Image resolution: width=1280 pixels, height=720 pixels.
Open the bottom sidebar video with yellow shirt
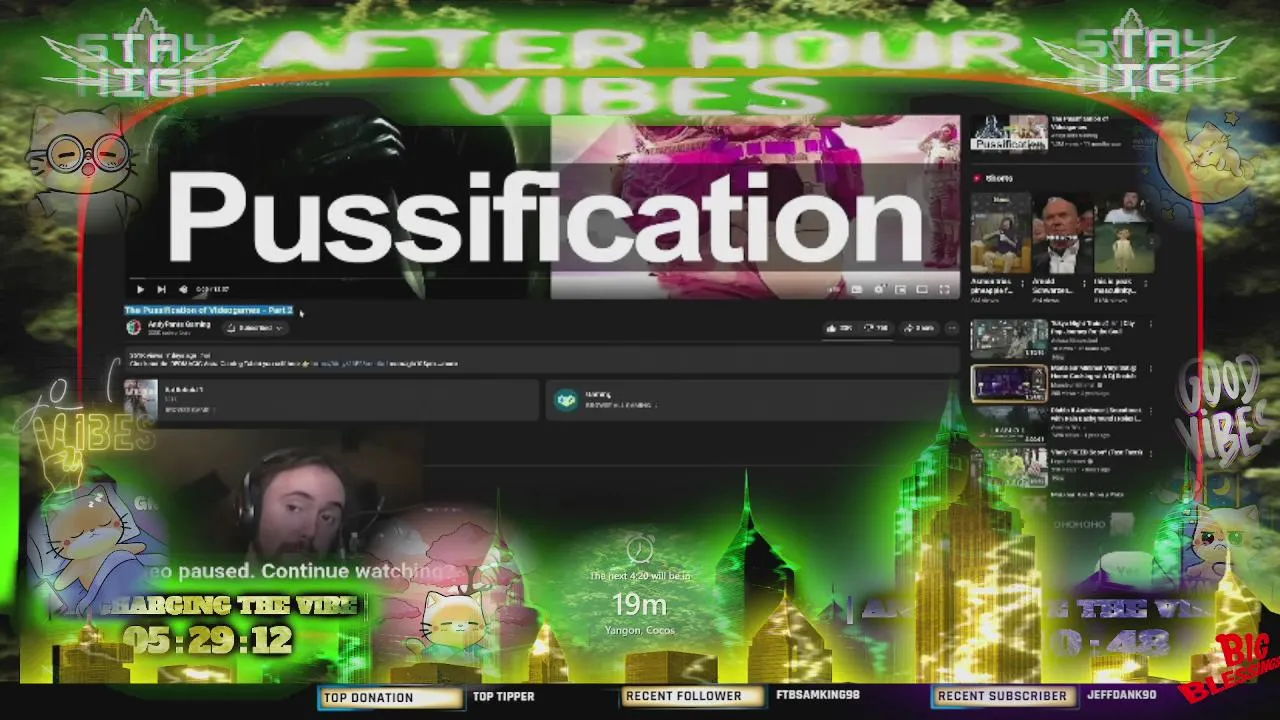pyautogui.click(x=1009, y=468)
